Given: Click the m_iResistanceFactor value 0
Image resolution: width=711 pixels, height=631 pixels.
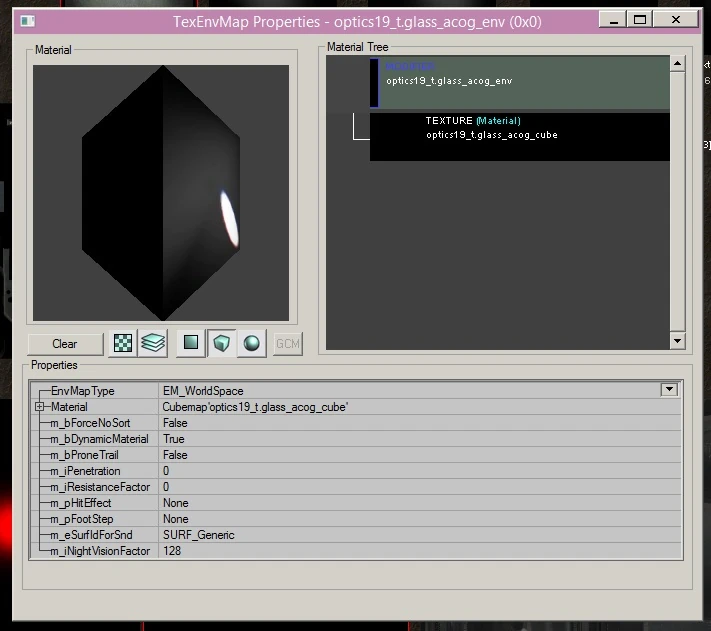Looking at the screenshot, I should 166,487.
